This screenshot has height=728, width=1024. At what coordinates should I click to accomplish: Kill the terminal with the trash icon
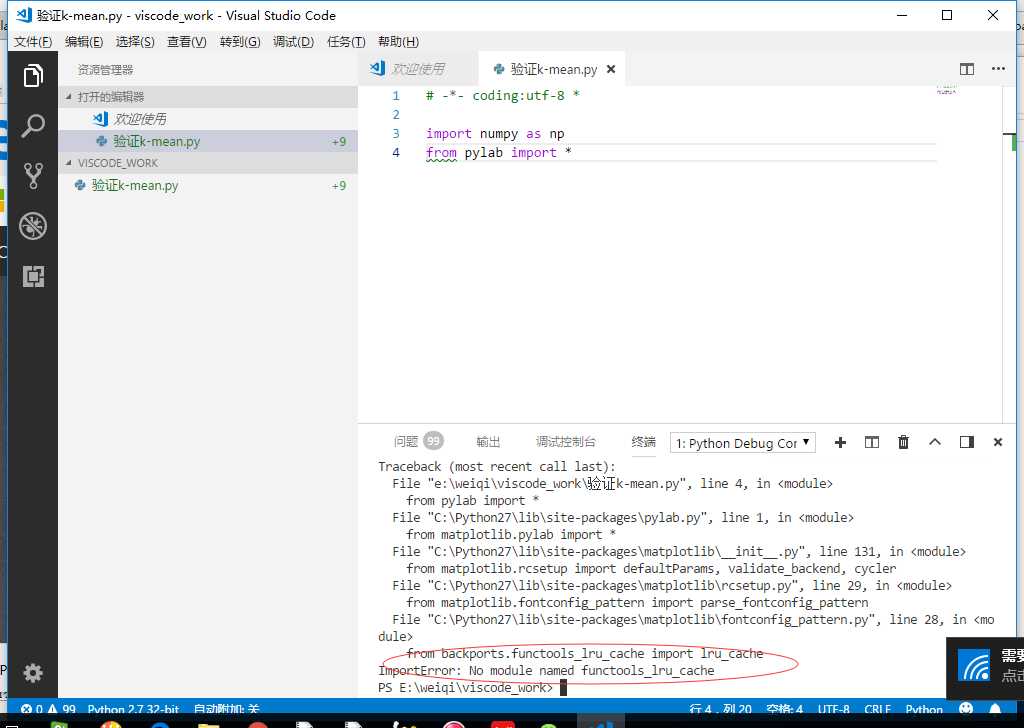point(903,443)
